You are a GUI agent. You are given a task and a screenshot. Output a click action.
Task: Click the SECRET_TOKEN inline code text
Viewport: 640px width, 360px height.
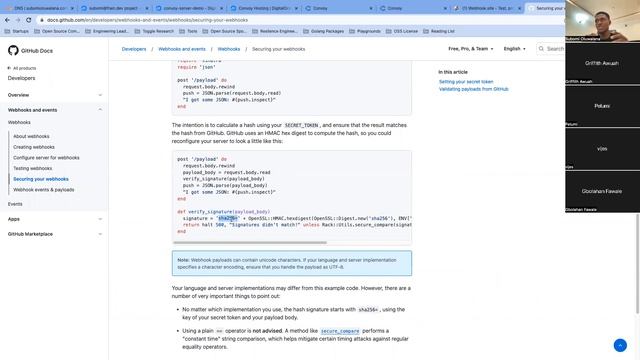[x=301, y=125]
